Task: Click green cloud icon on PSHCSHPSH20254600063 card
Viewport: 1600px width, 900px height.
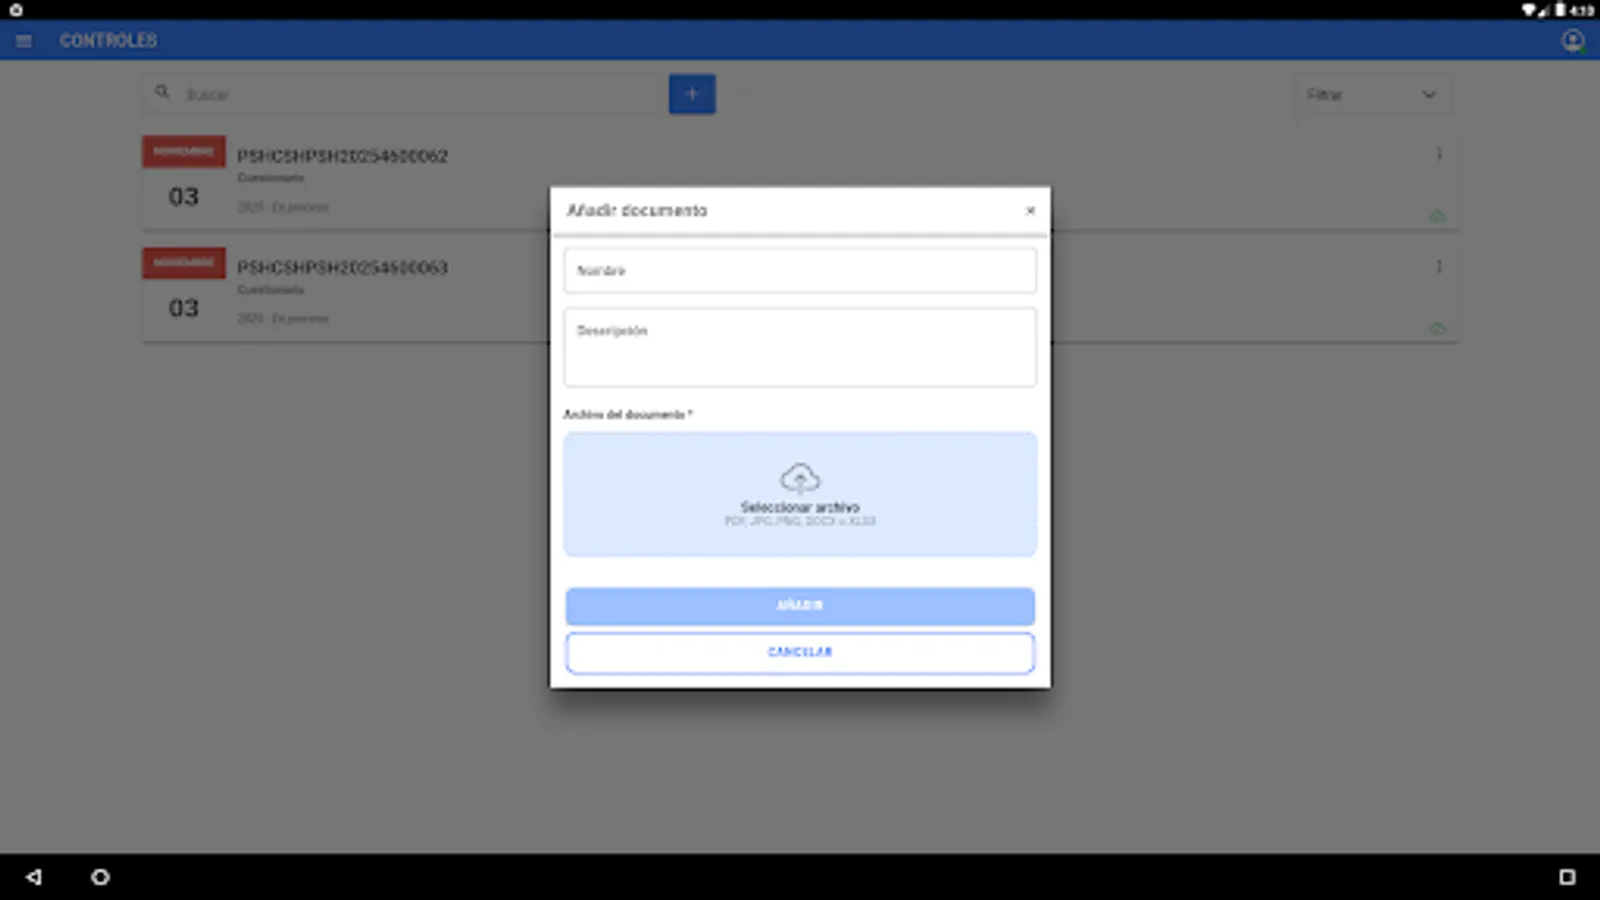Action: (1437, 328)
